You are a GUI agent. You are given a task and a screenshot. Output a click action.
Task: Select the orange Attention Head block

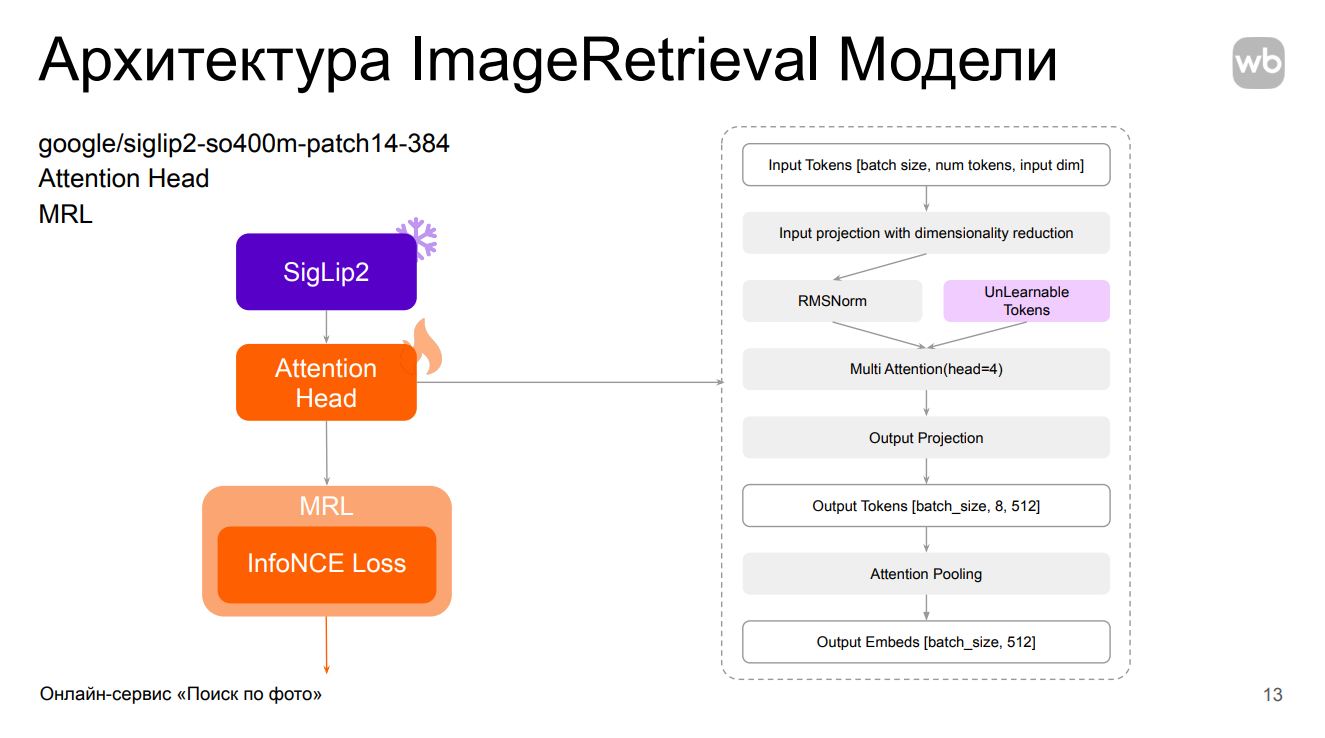click(326, 383)
